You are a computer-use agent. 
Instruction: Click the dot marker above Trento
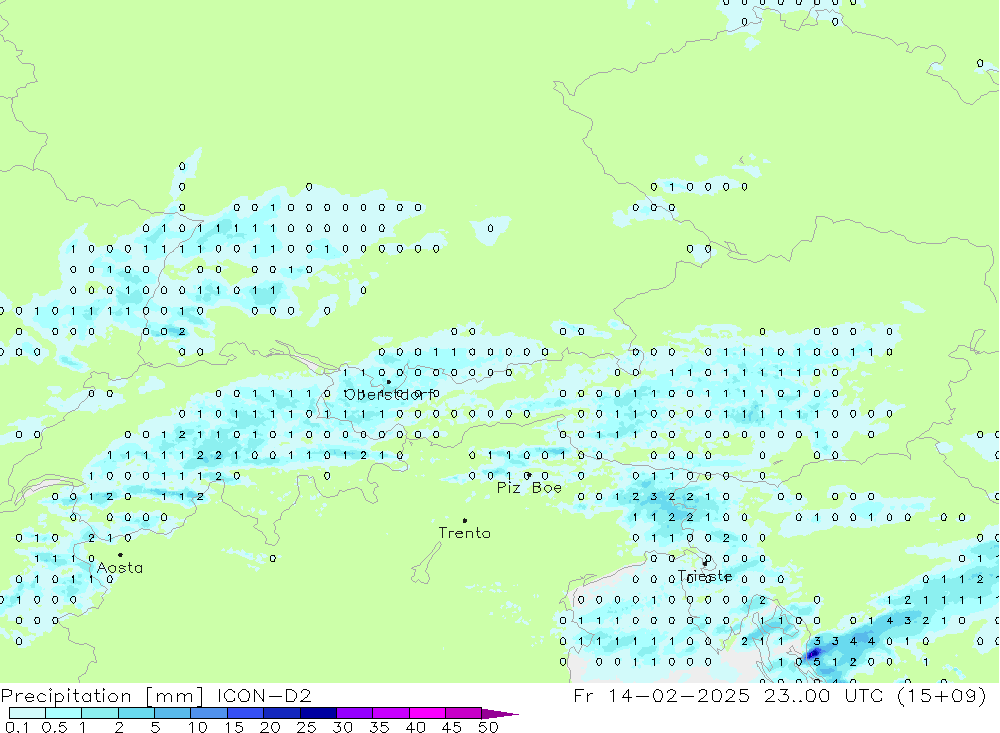[465, 521]
